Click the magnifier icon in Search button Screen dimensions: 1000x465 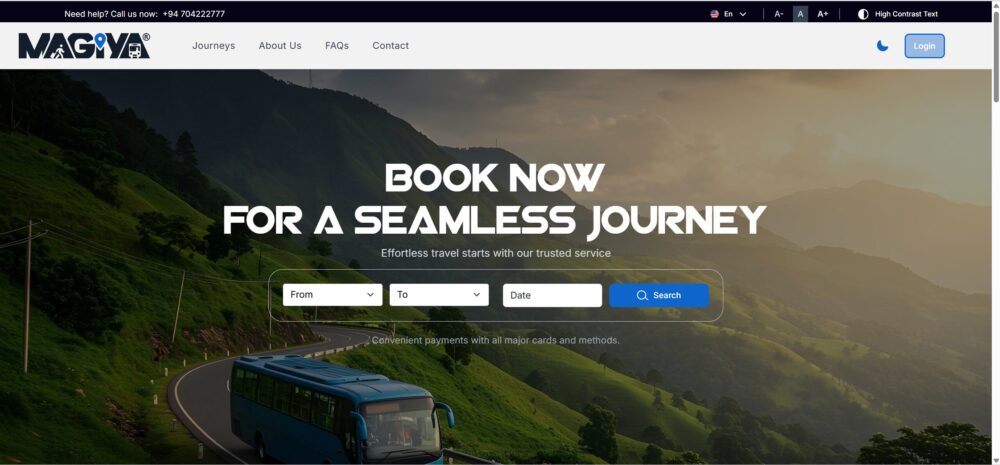pos(642,295)
